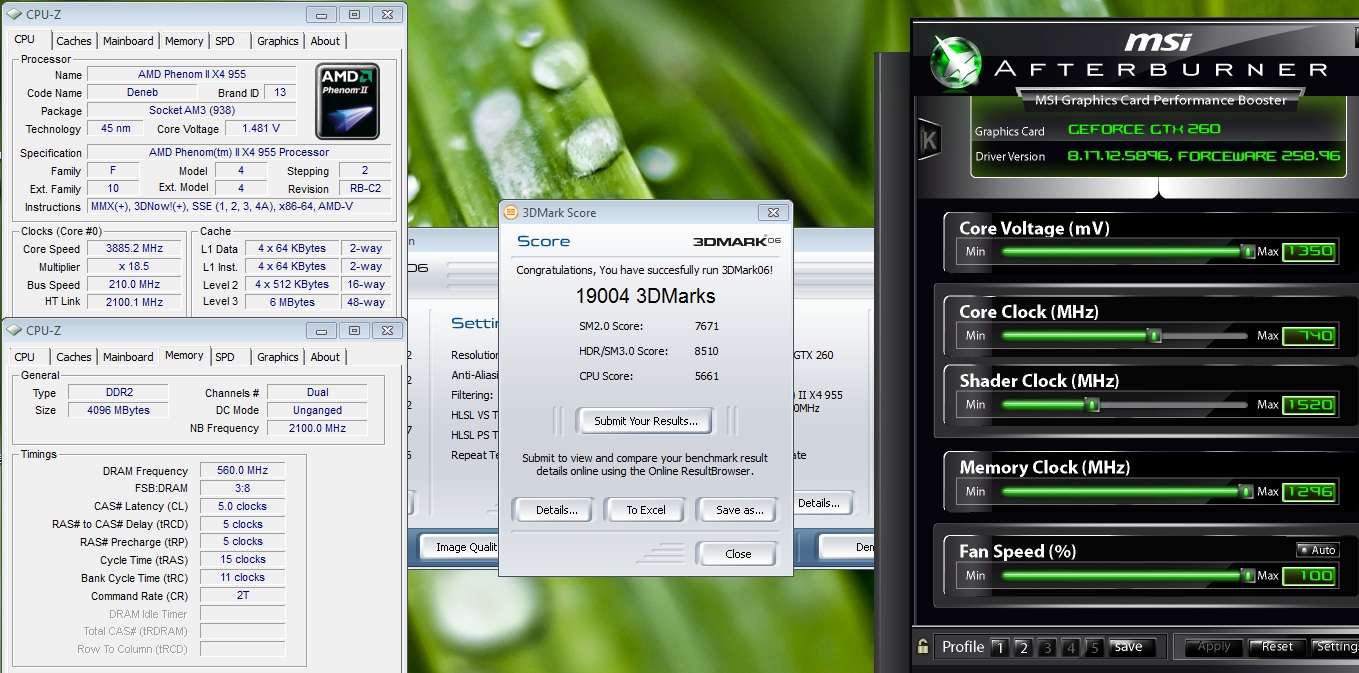This screenshot has width=1359, height=673.
Task: Click Submit Your Results button
Action: tap(644, 421)
